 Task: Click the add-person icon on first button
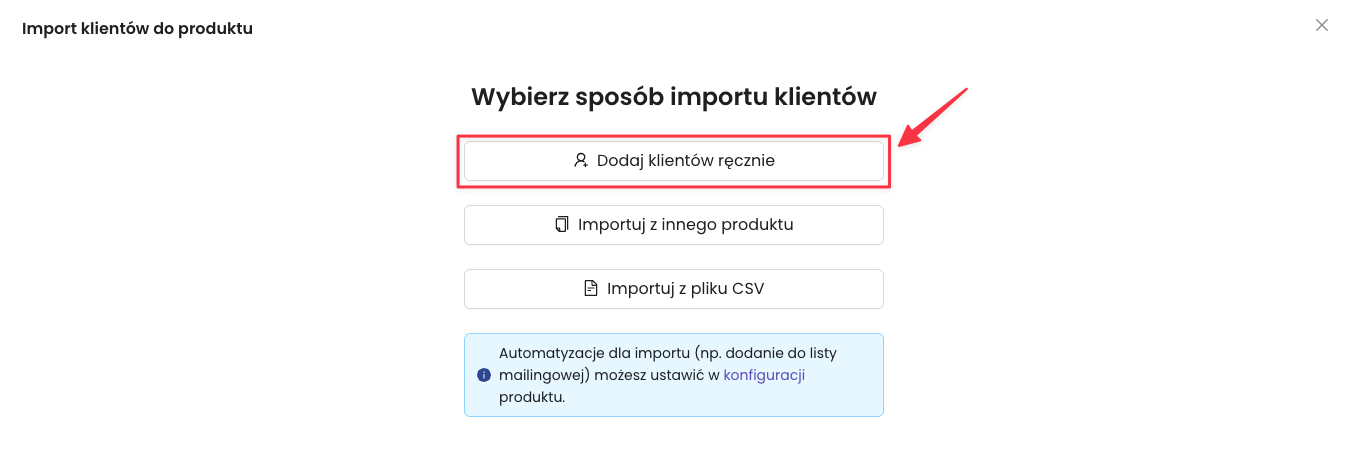580,160
